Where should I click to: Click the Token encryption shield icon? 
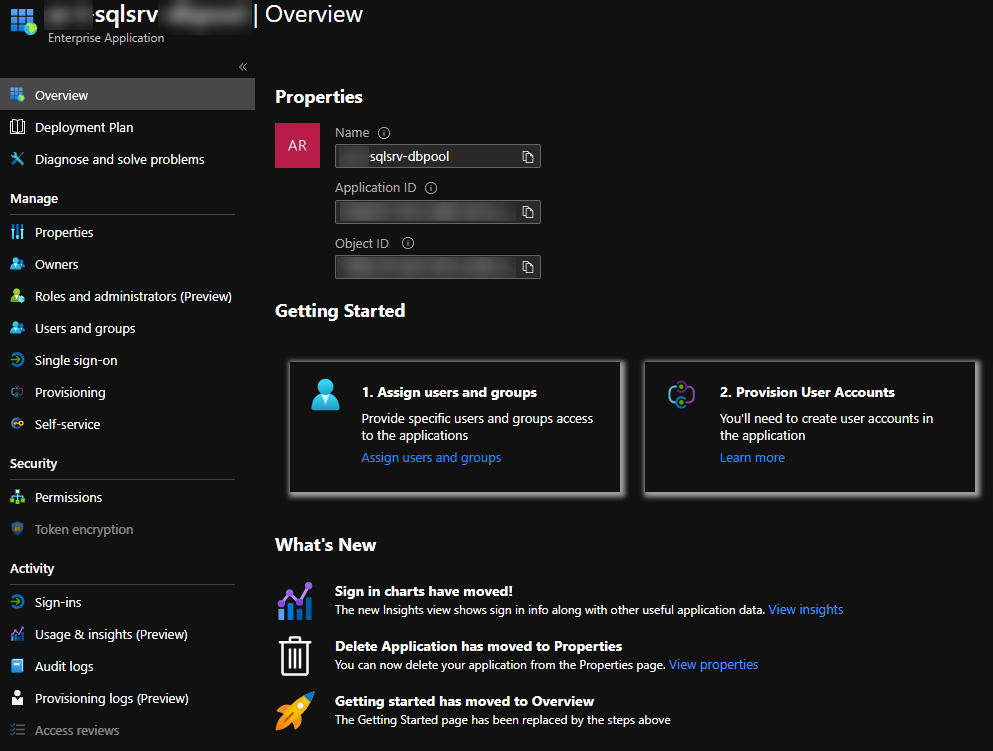pos(18,529)
